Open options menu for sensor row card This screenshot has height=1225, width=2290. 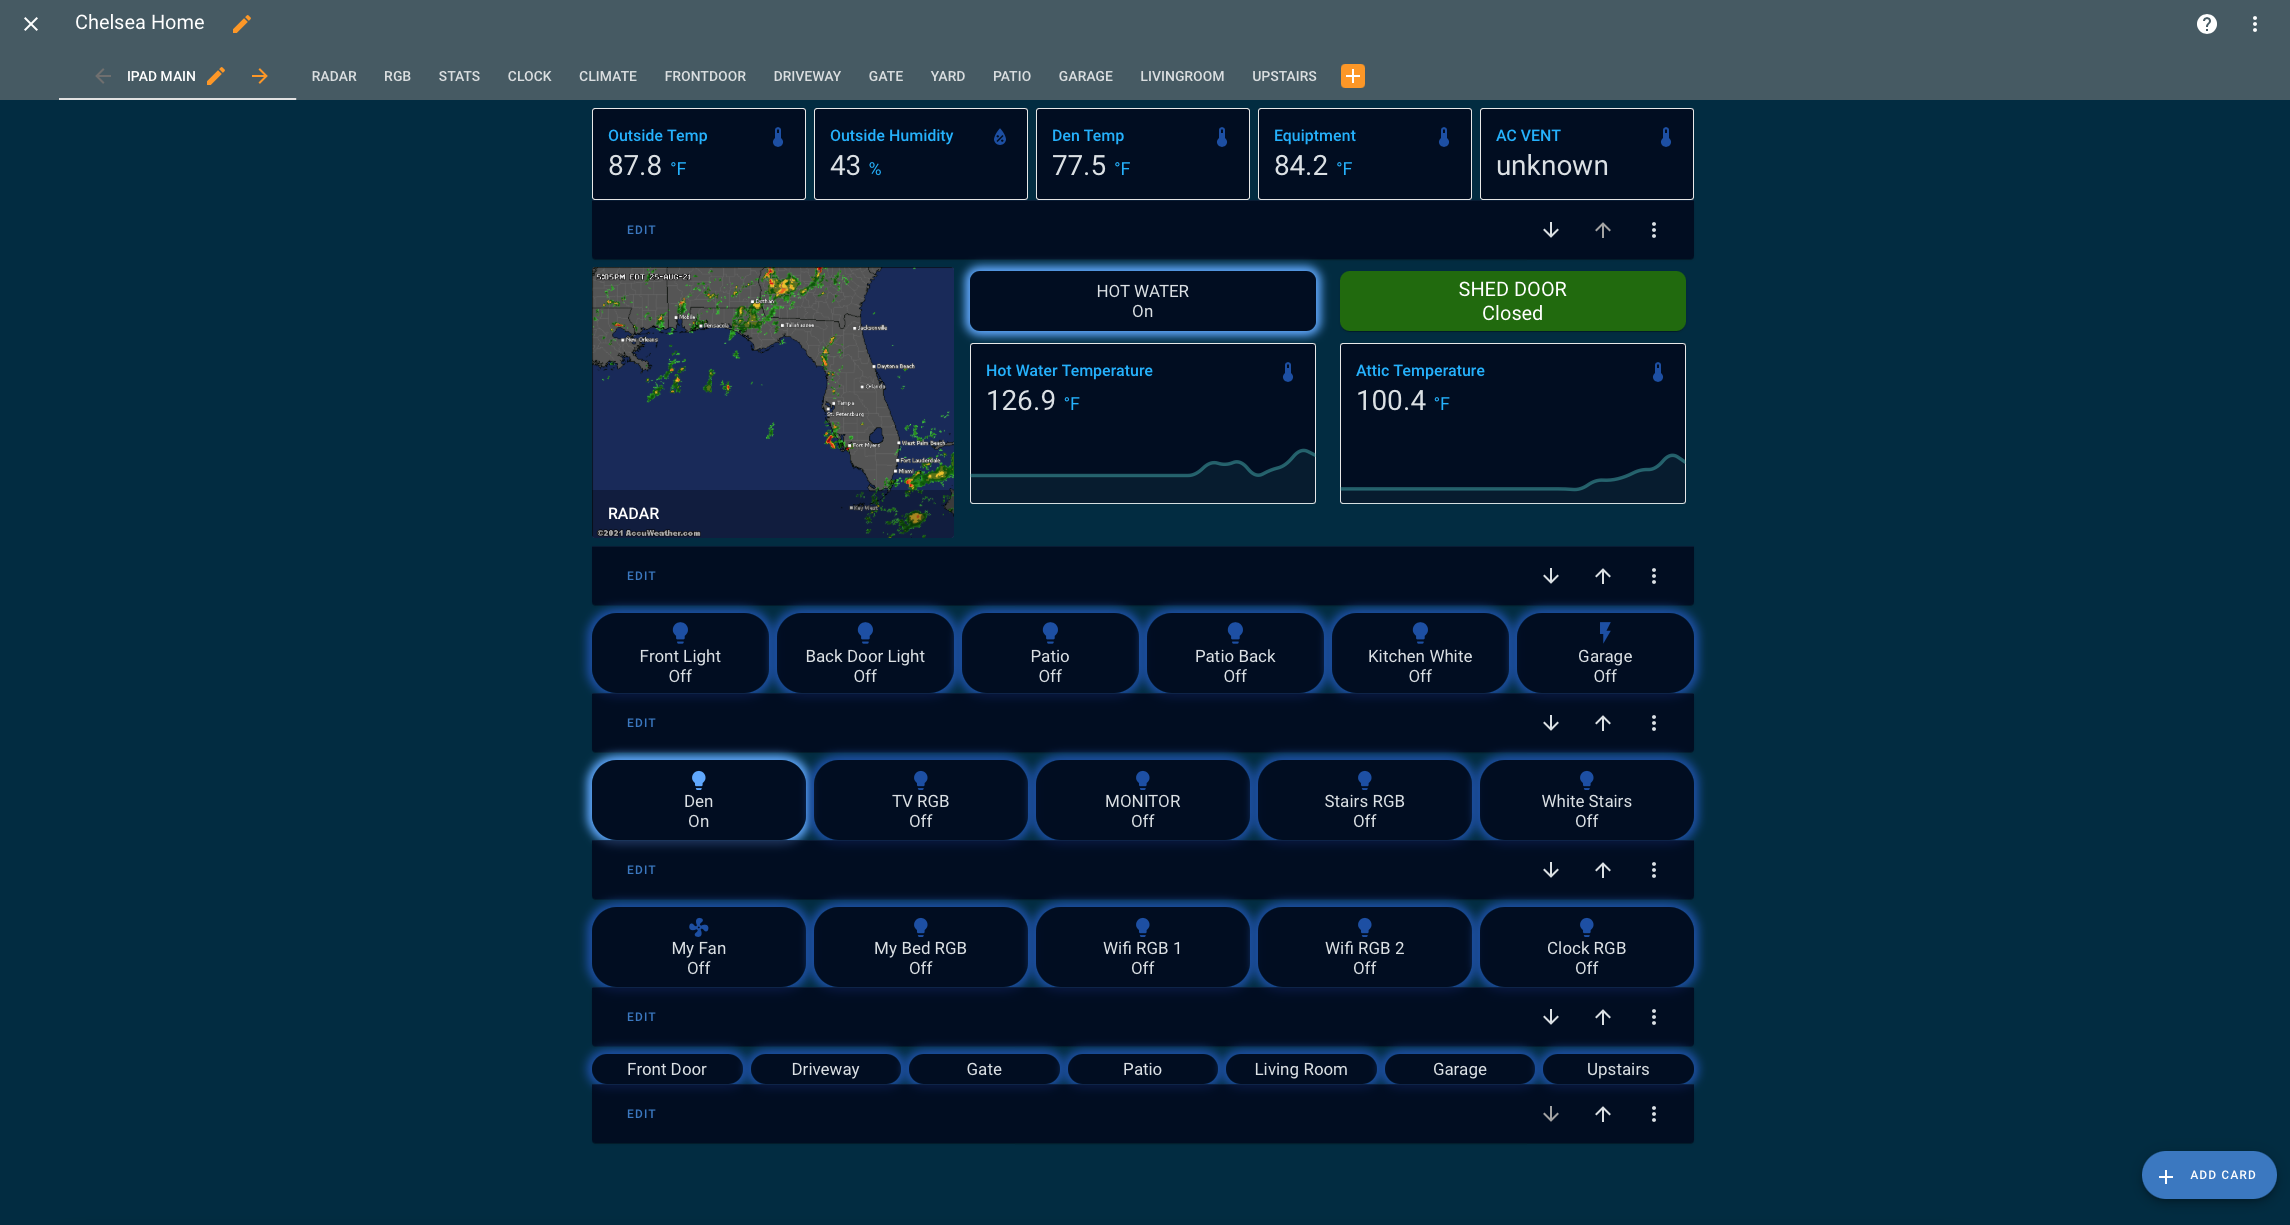pyautogui.click(x=1653, y=230)
